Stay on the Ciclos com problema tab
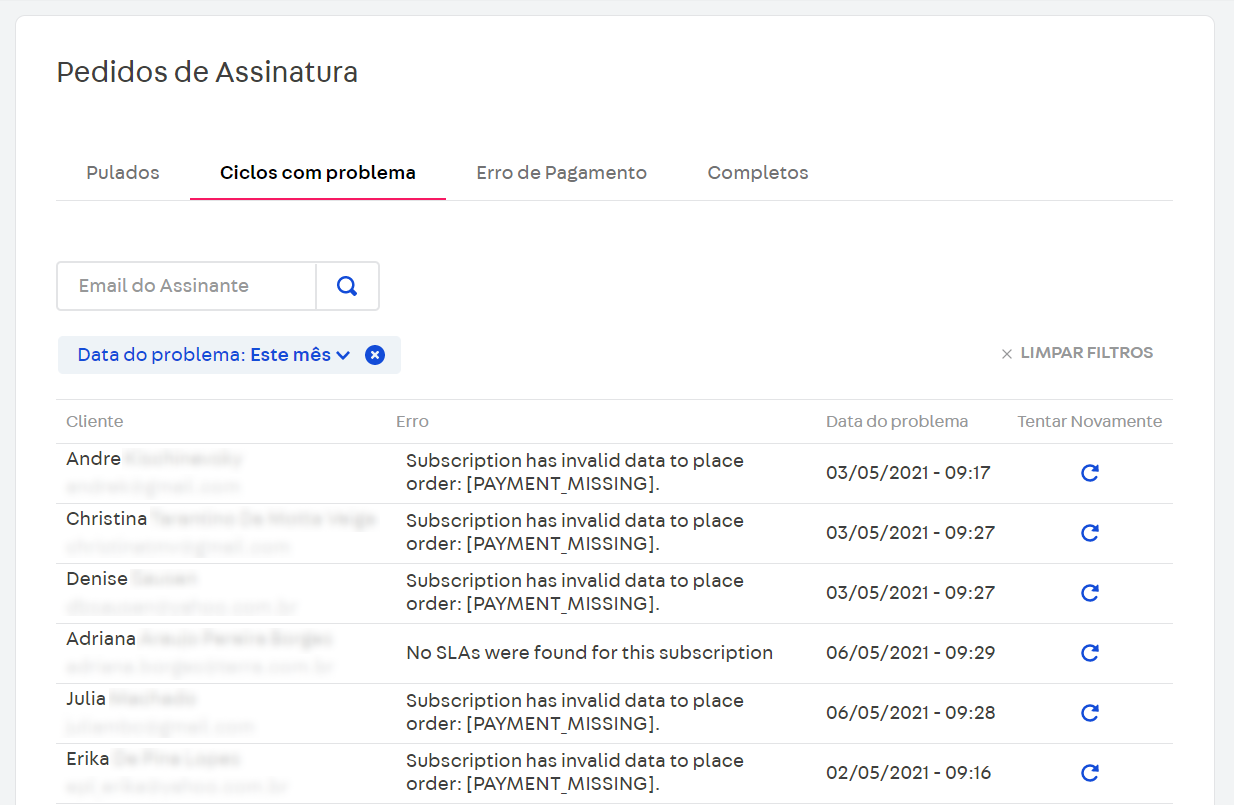The width and height of the screenshot is (1234, 805). (317, 172)
